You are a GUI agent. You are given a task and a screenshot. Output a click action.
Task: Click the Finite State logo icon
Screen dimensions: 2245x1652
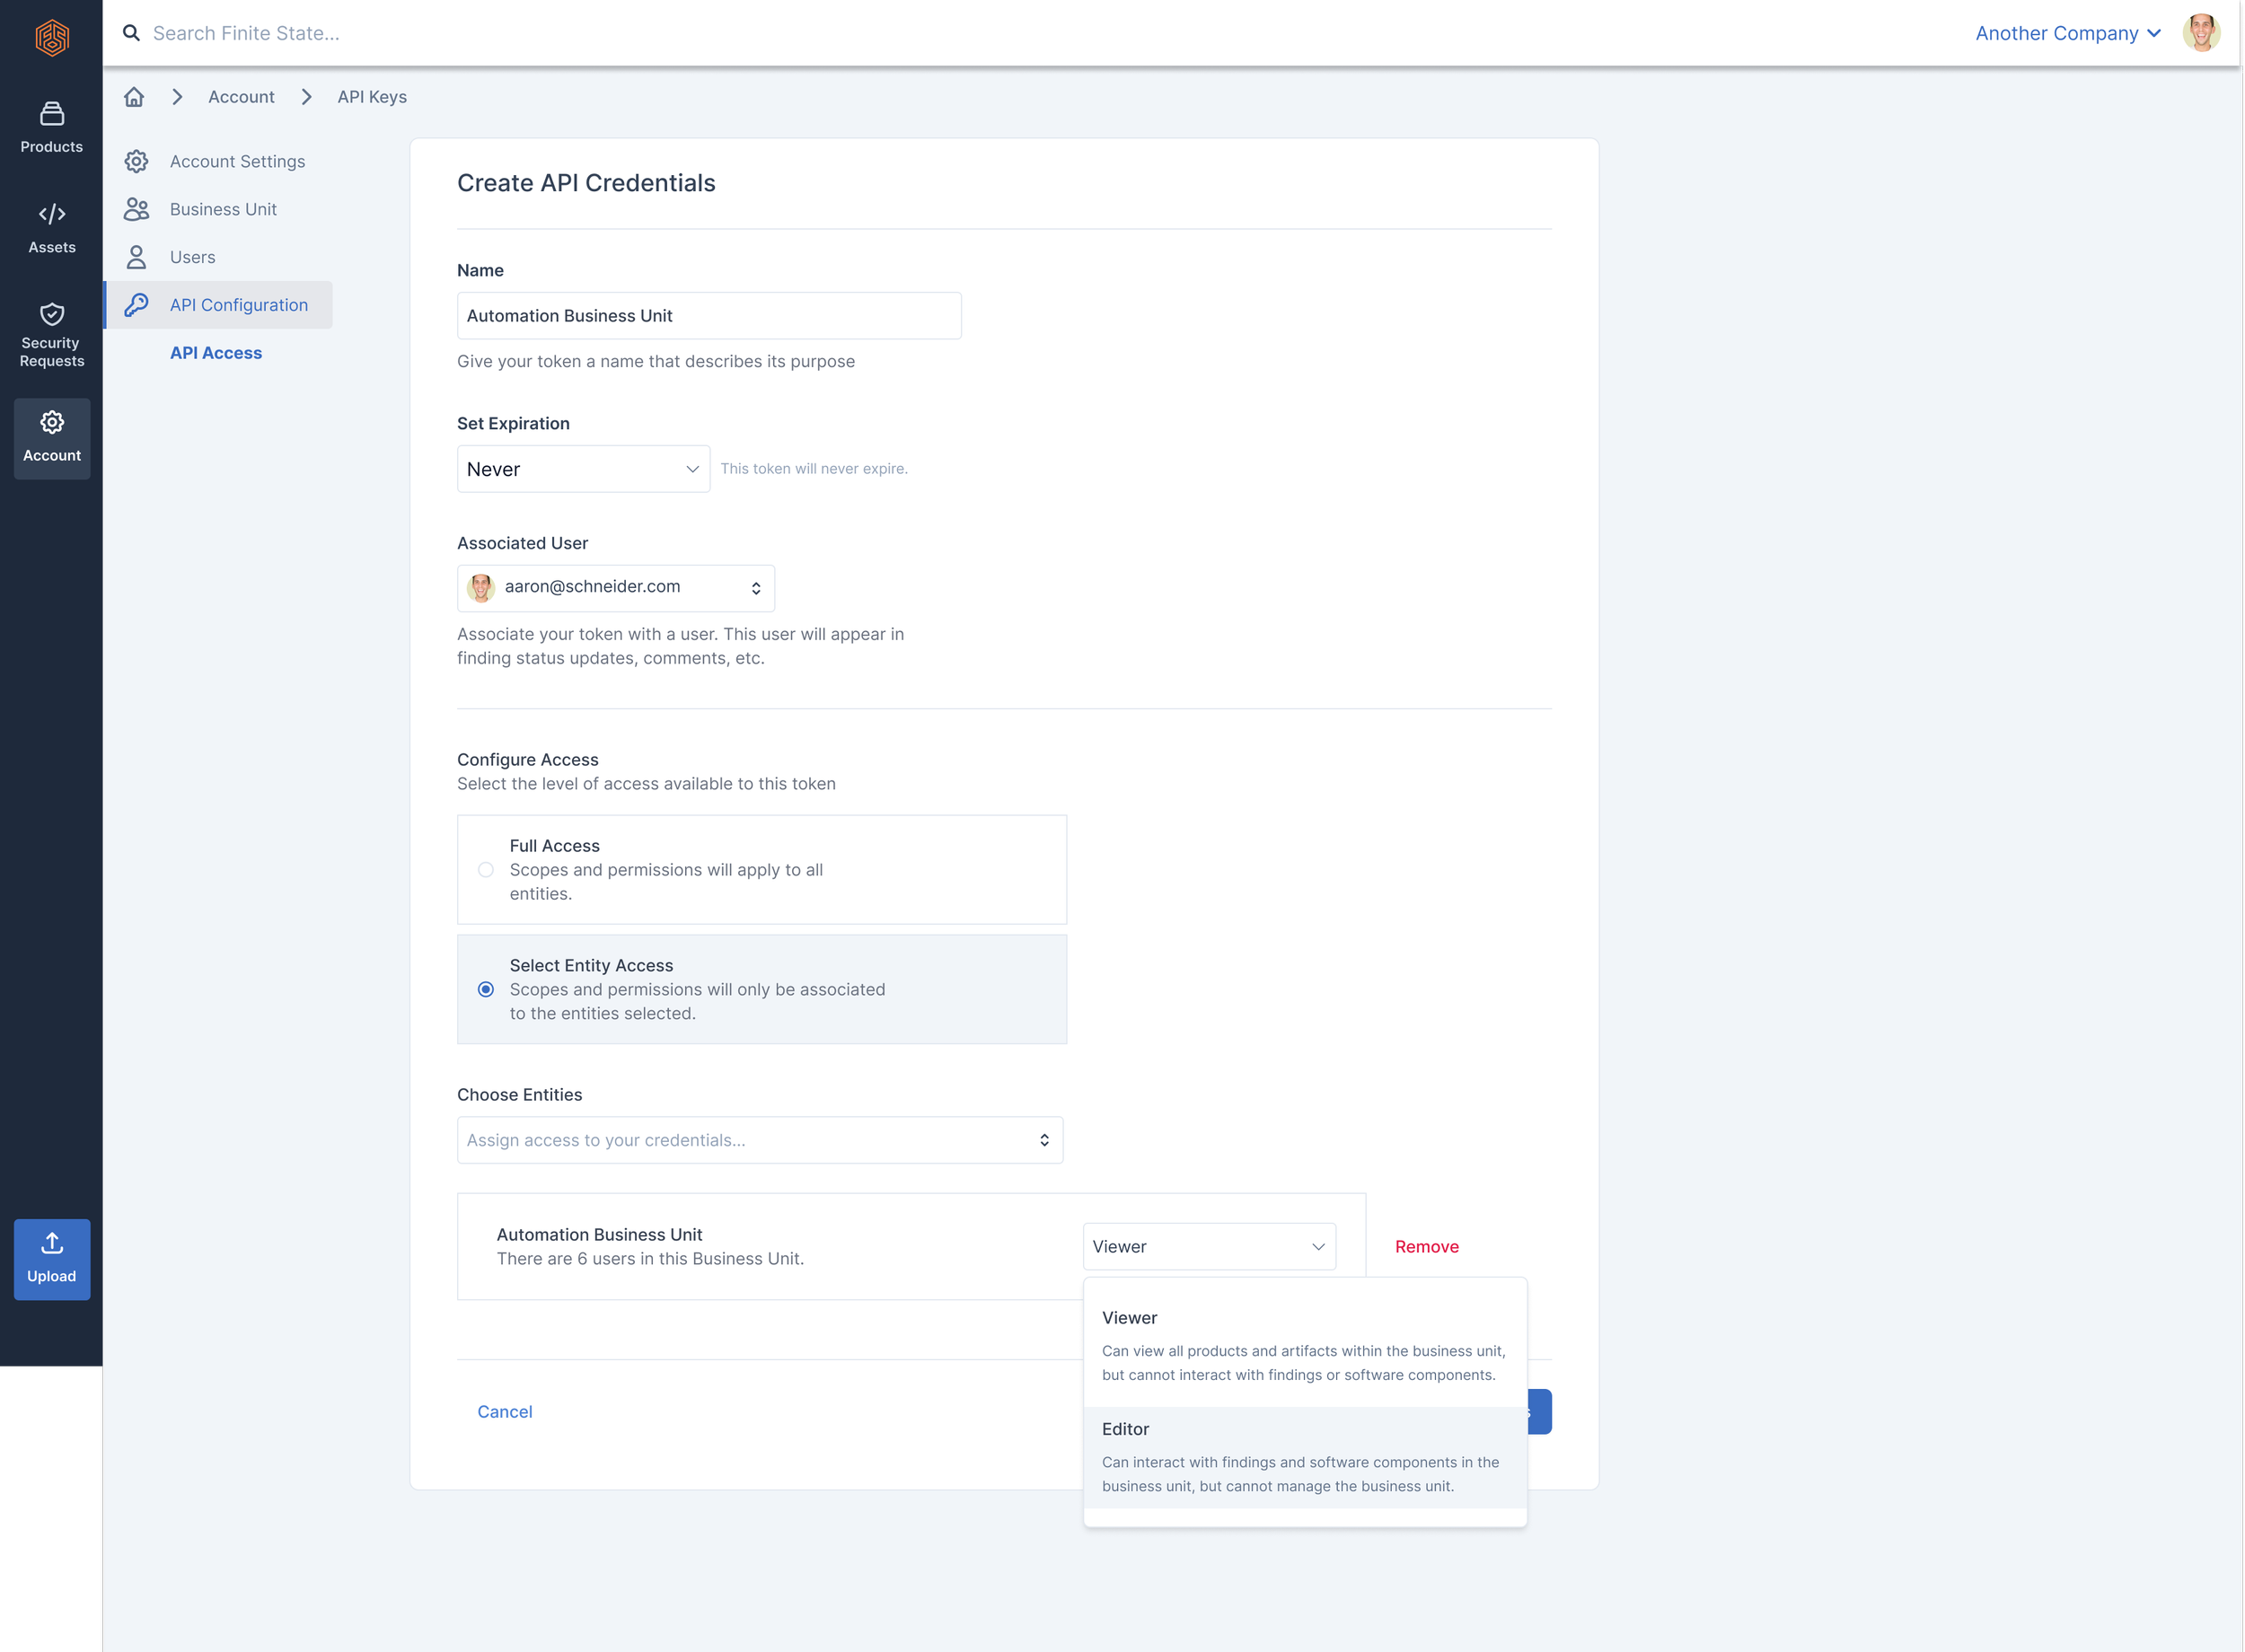click(x=52, y=38)
